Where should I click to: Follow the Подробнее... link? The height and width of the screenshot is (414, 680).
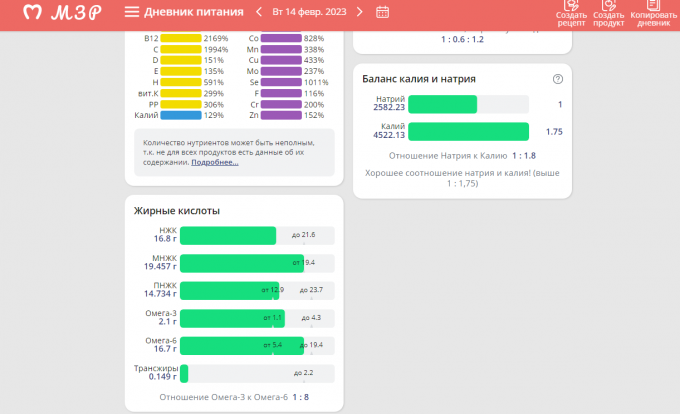[215, 162]
